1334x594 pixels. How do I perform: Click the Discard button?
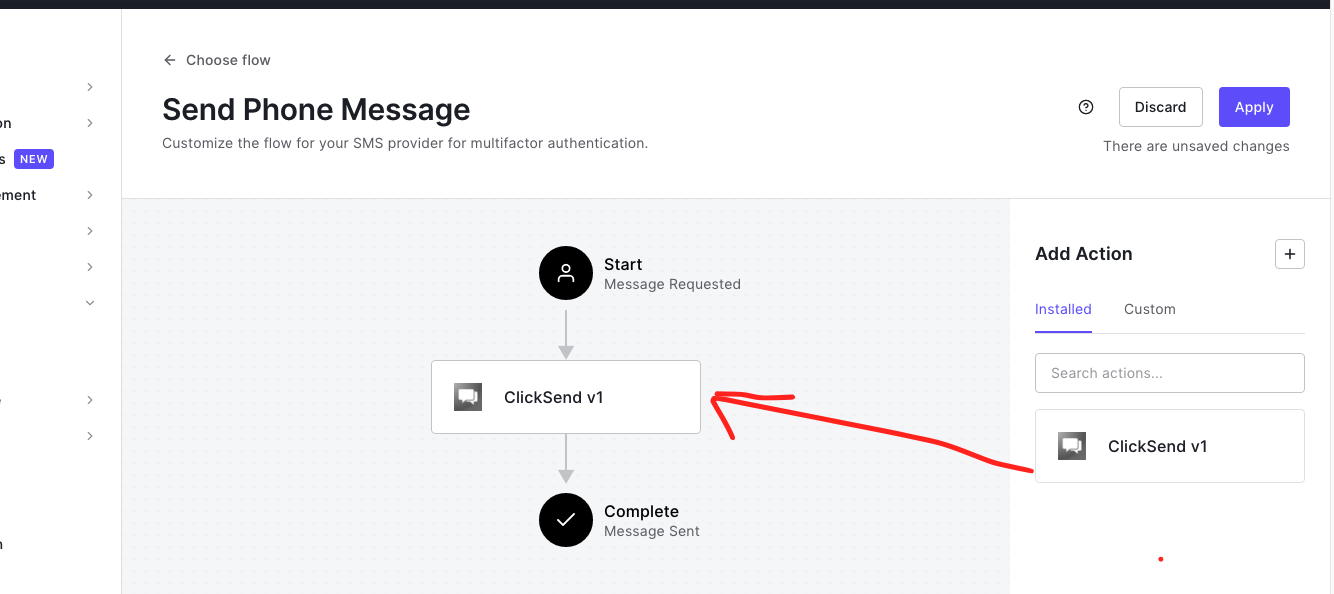click(x=1160, y=106)
